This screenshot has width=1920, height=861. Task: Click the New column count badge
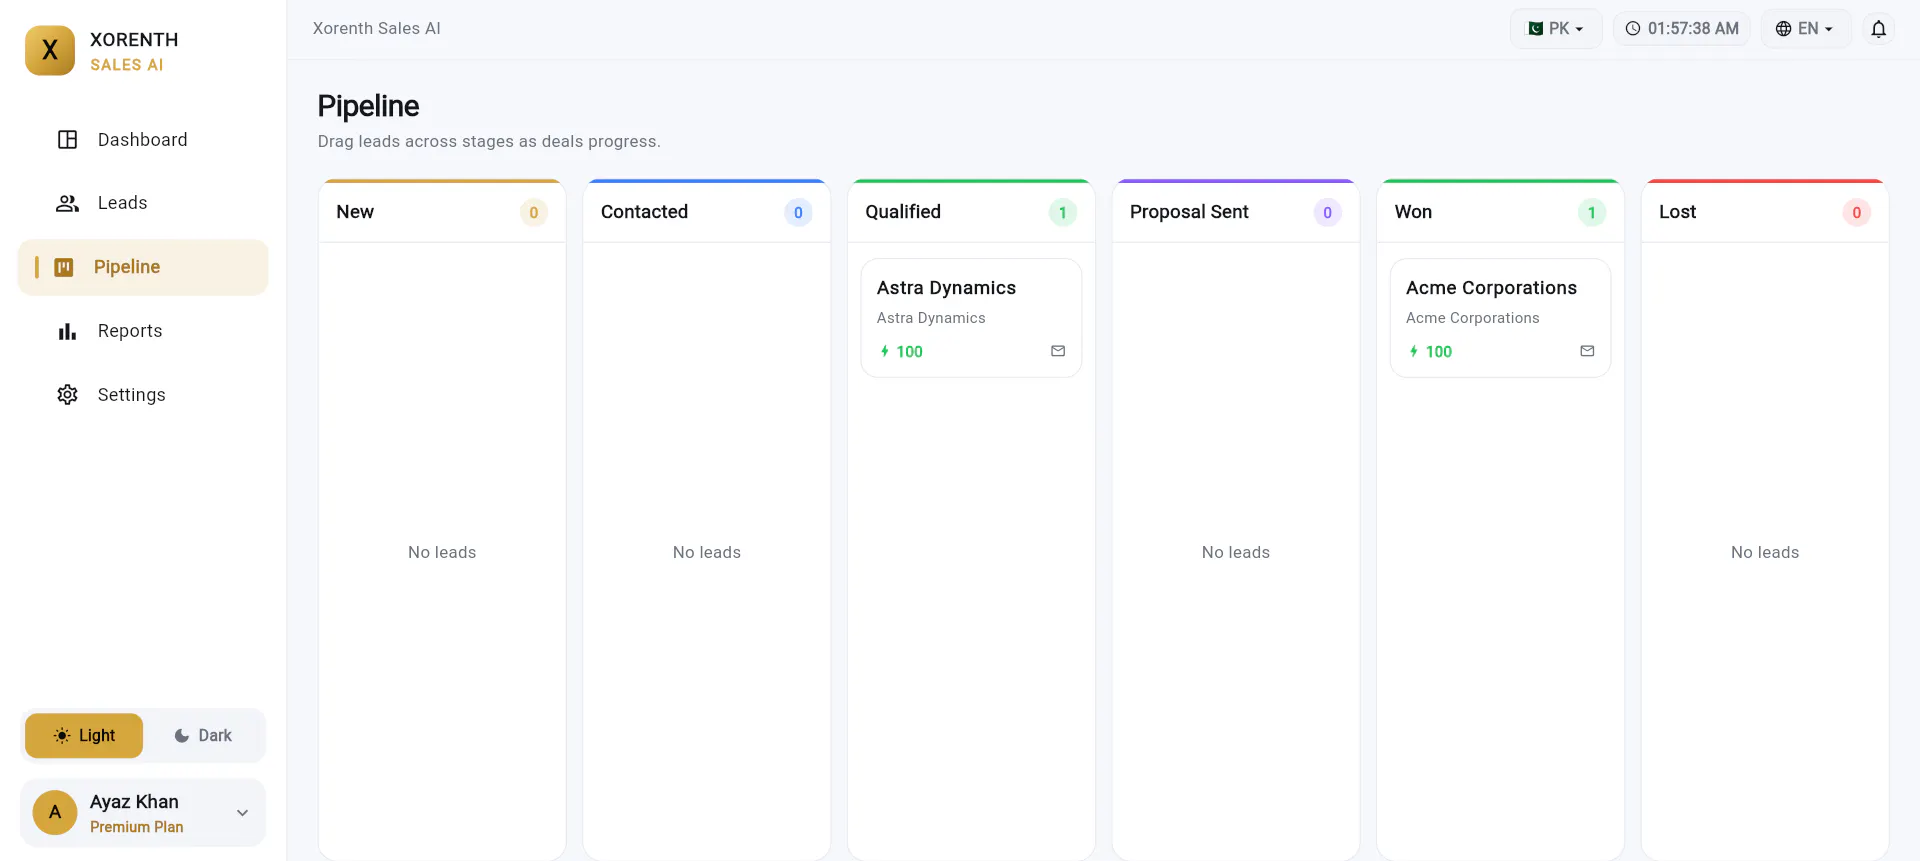point(534,212)
